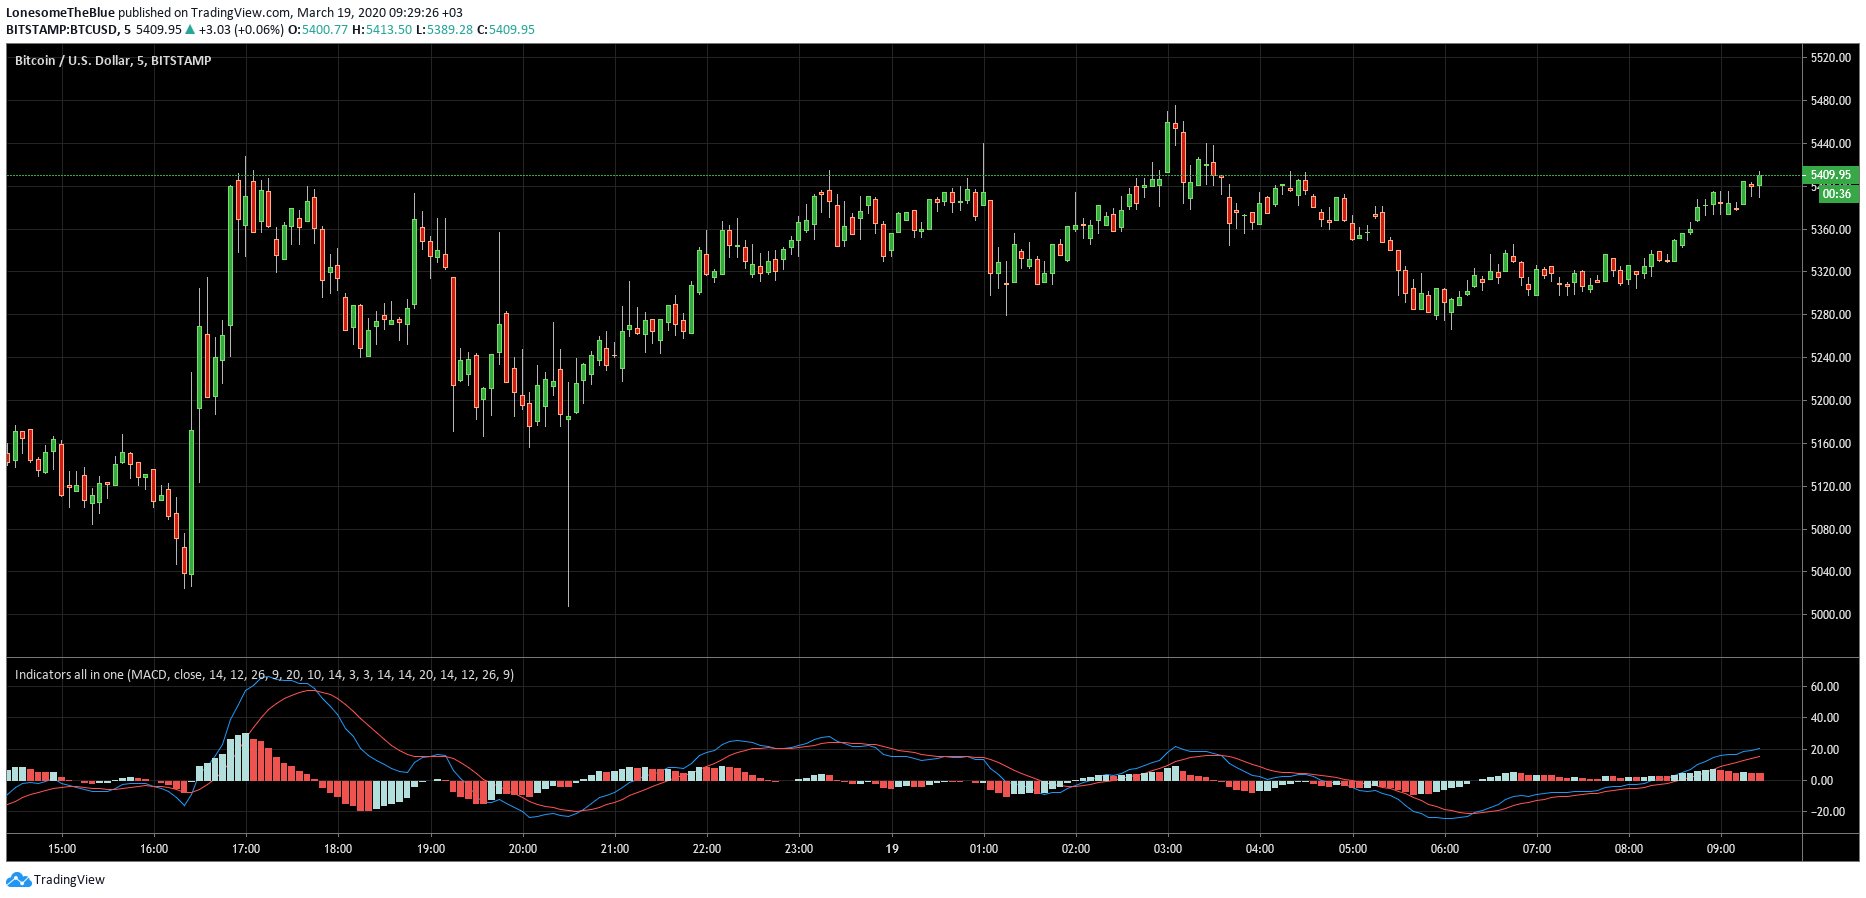
Task: Click the 20.00 indicator axis label
Action: [x=1825, y=750]
